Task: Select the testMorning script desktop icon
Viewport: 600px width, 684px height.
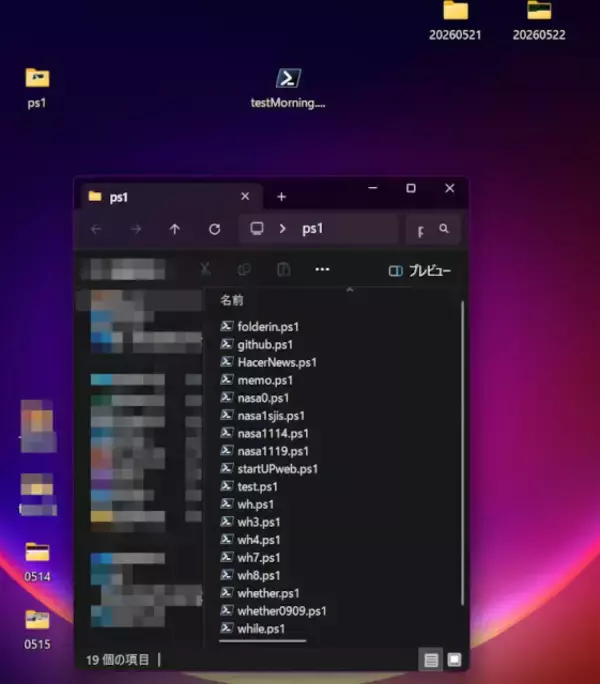Action: pyautogui.click(x=288, y=88)
